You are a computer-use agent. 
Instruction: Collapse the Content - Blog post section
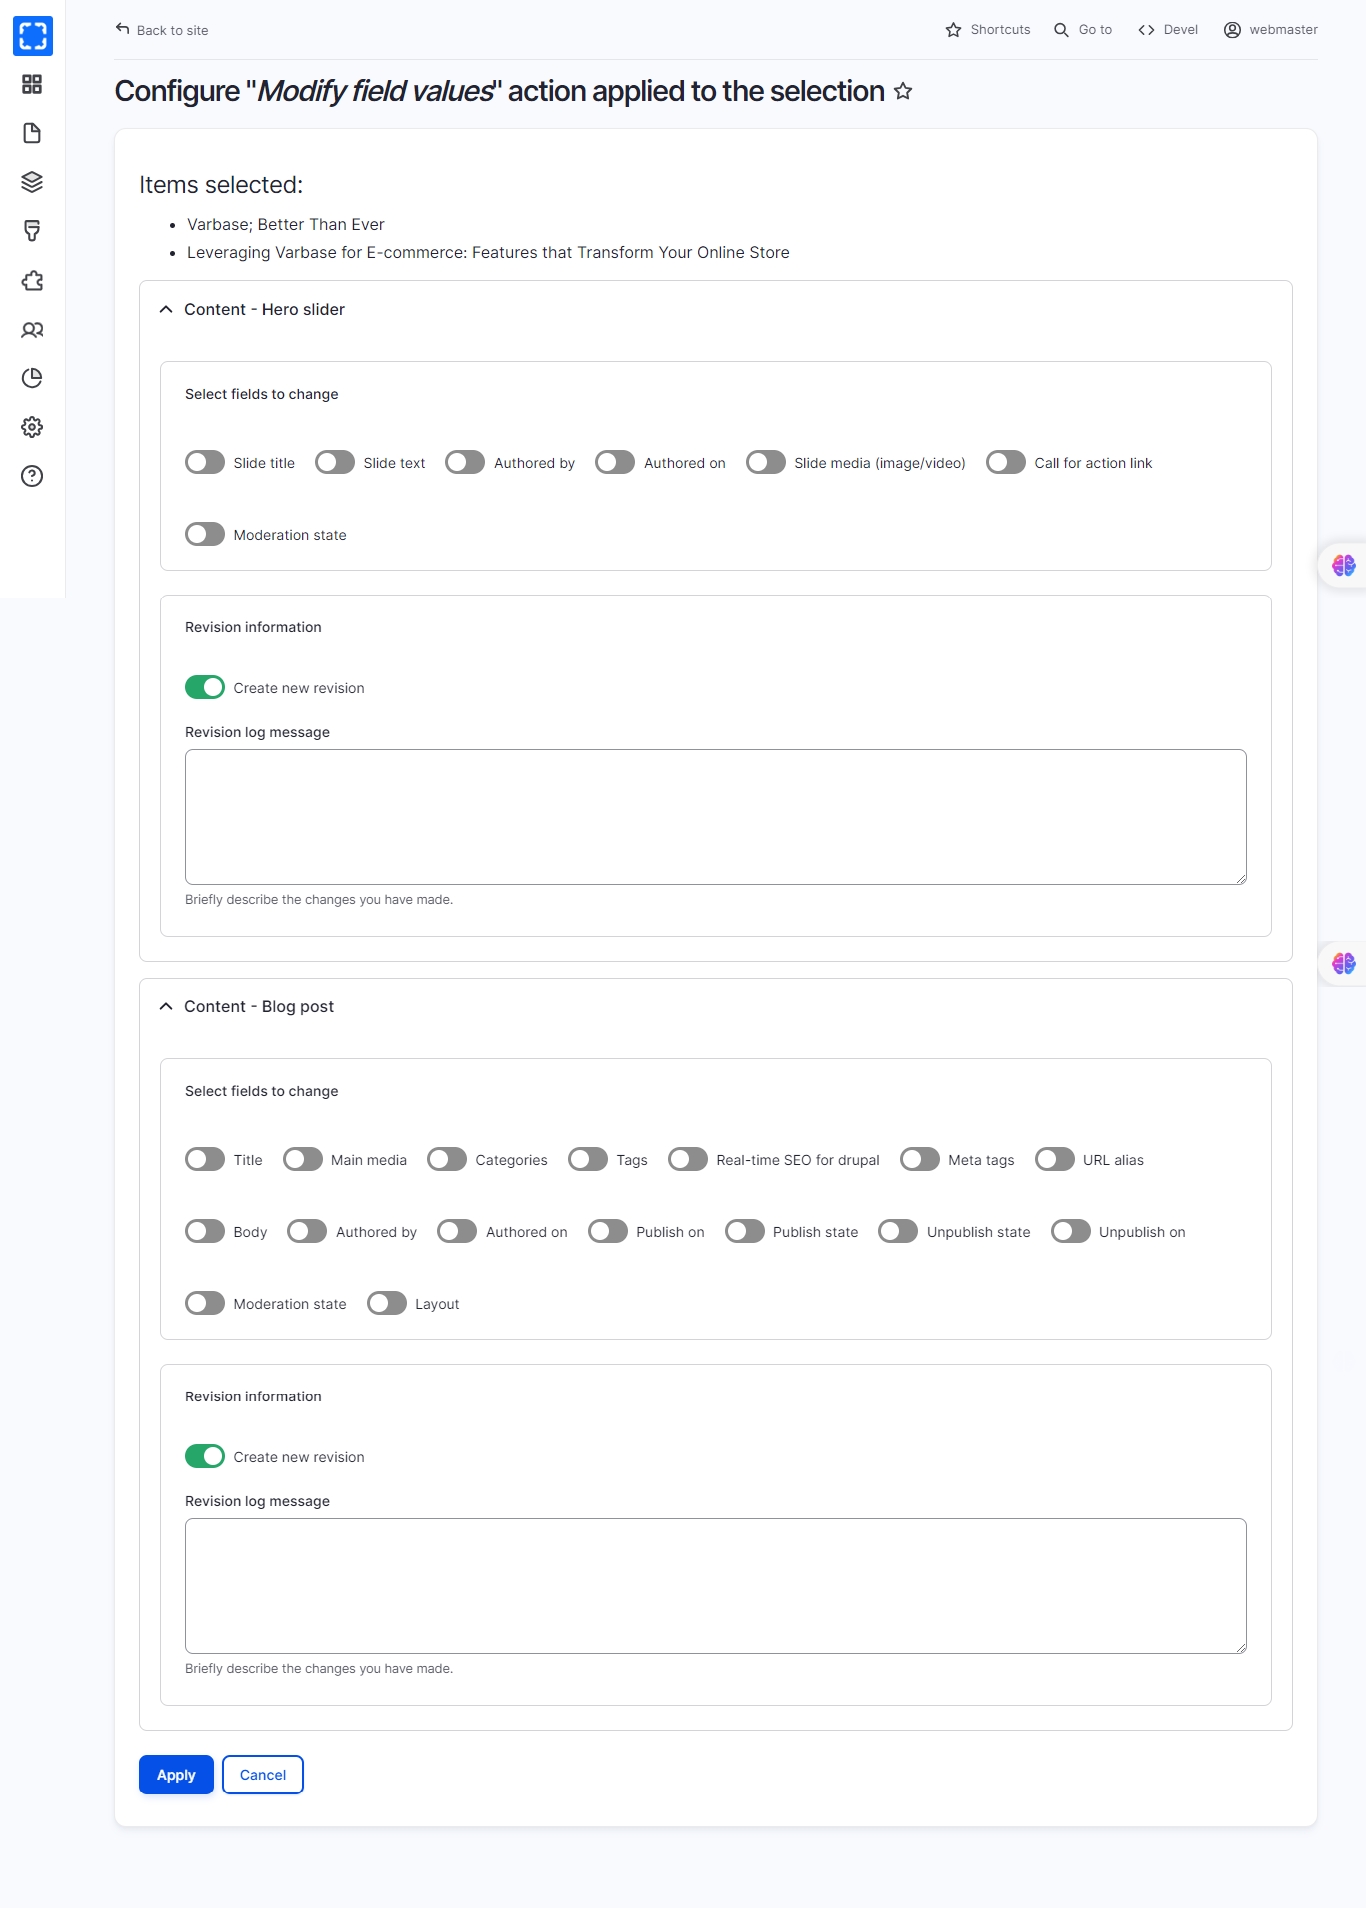[x=247, y=1007]
